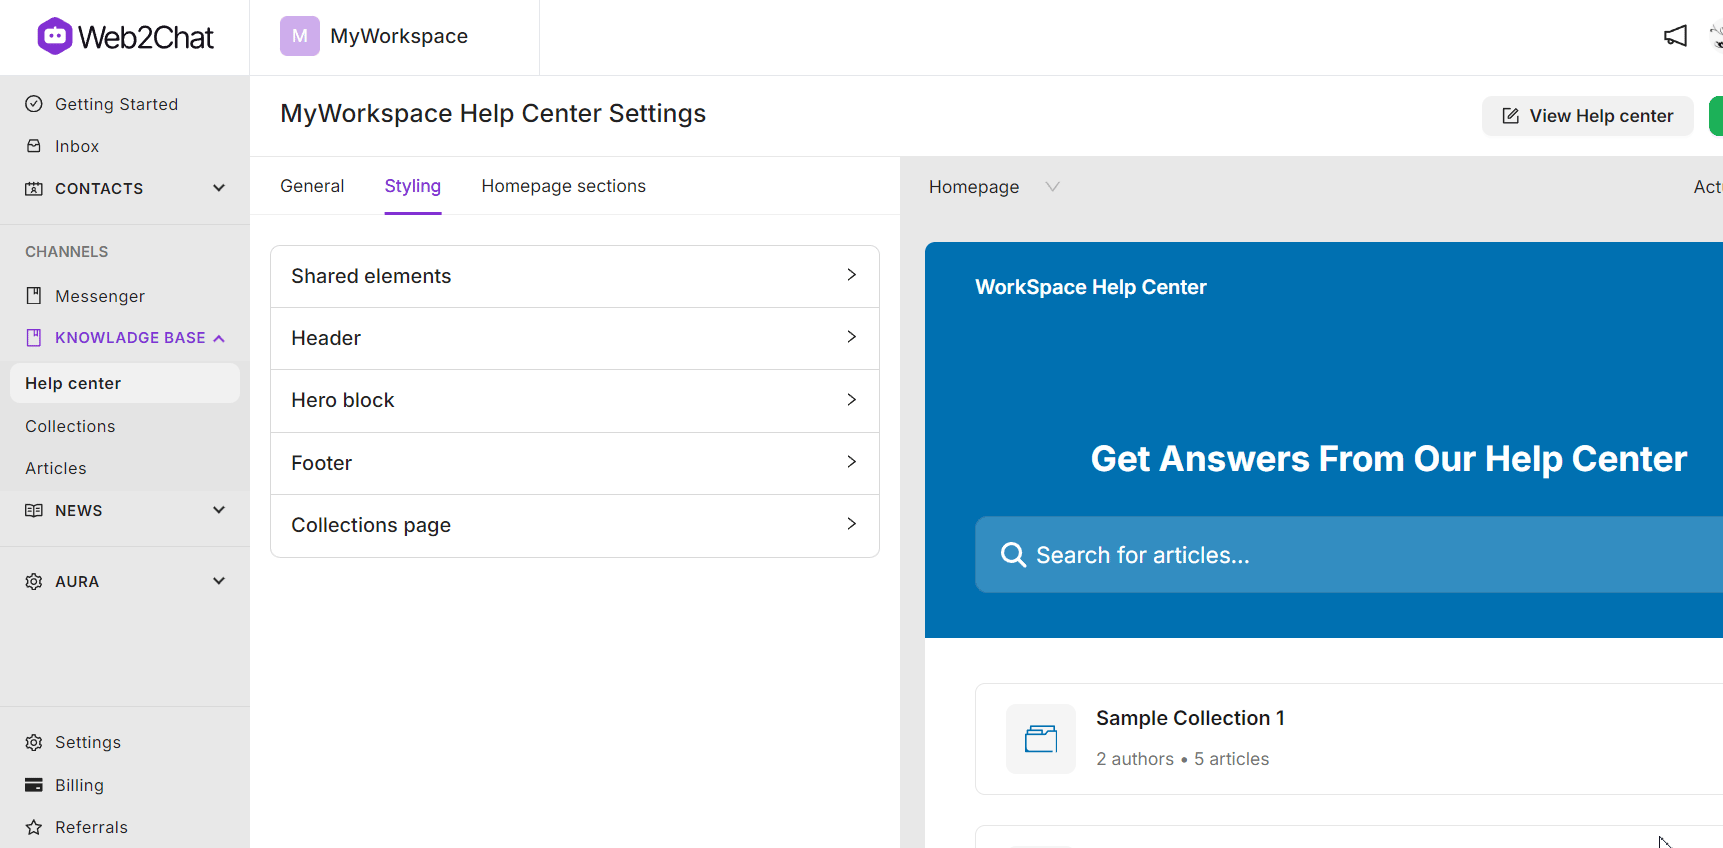Click Get Answers From Our Help Center headline
This screenshot has width=1723, height=848.
1389,459
